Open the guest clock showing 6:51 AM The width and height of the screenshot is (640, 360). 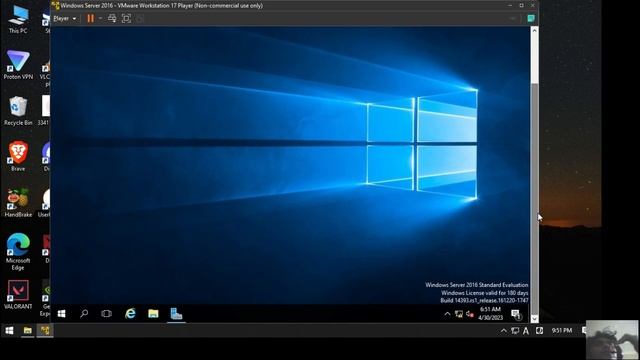(490, 313)
